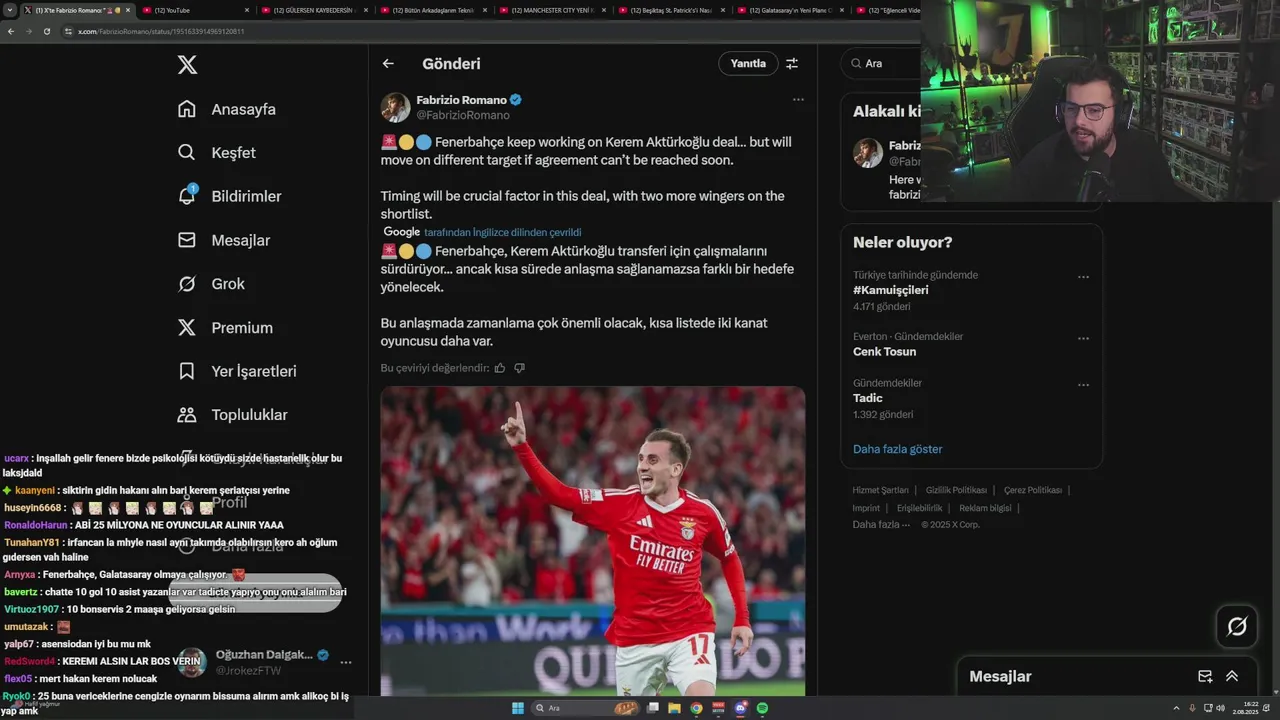Switch to the YouTube browser tab
The image size is (1280, 720).
coord(194,10)
